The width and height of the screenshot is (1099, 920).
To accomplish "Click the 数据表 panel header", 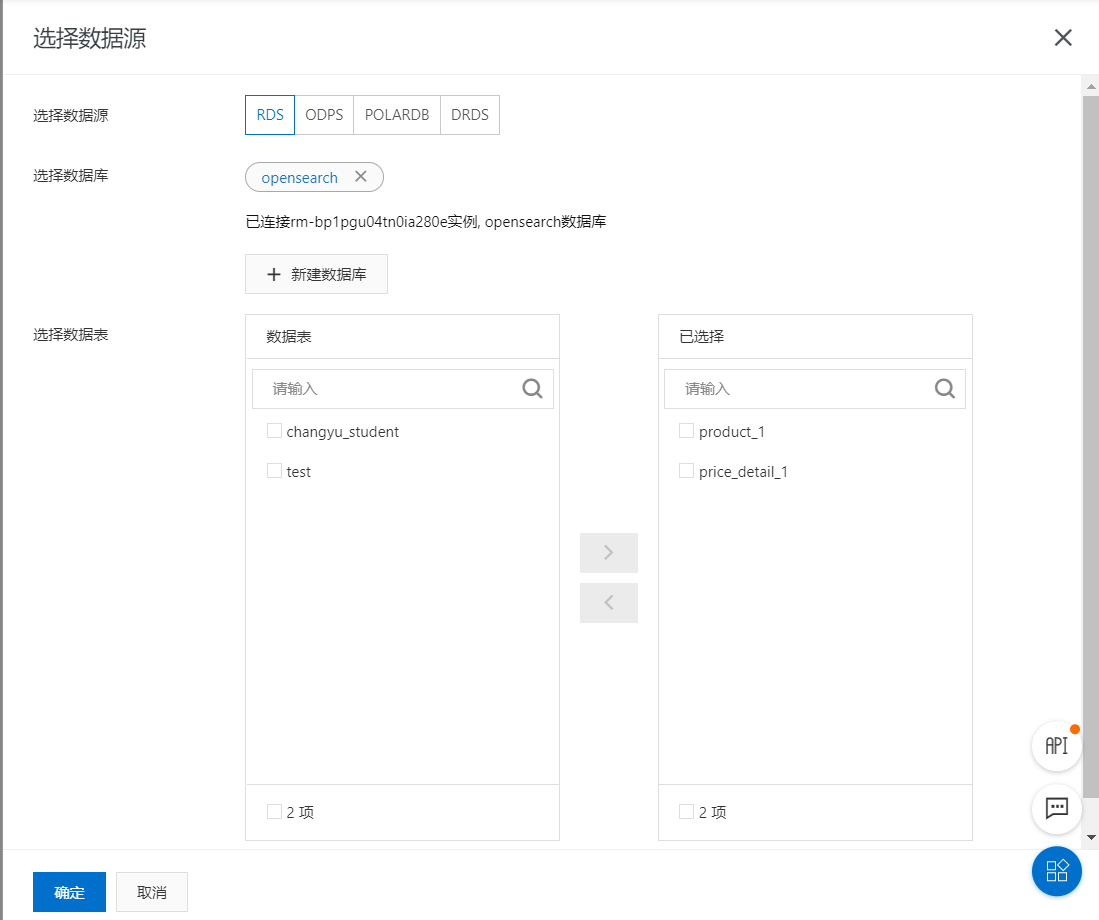I will click(x=402, y=336).
